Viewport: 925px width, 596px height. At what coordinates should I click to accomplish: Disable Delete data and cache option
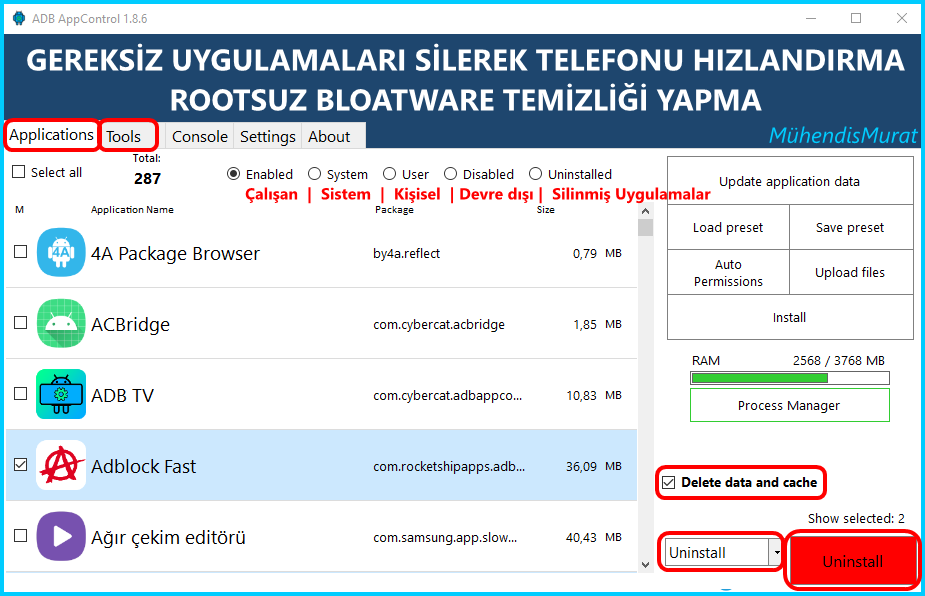pyautogui.click(x=669, y=483)
